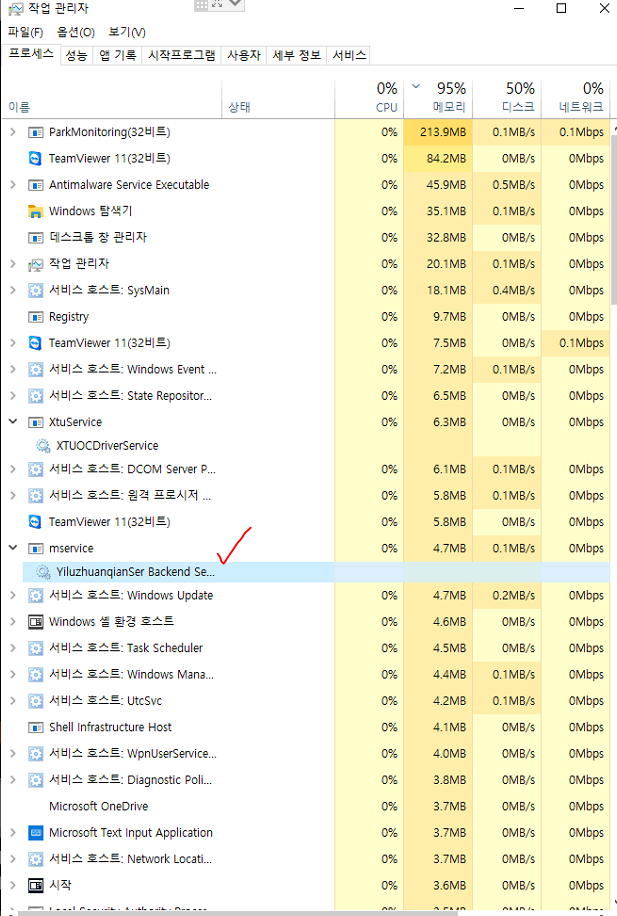
Task: Select the 213.9MB memory cell
Action: [438, 133]
